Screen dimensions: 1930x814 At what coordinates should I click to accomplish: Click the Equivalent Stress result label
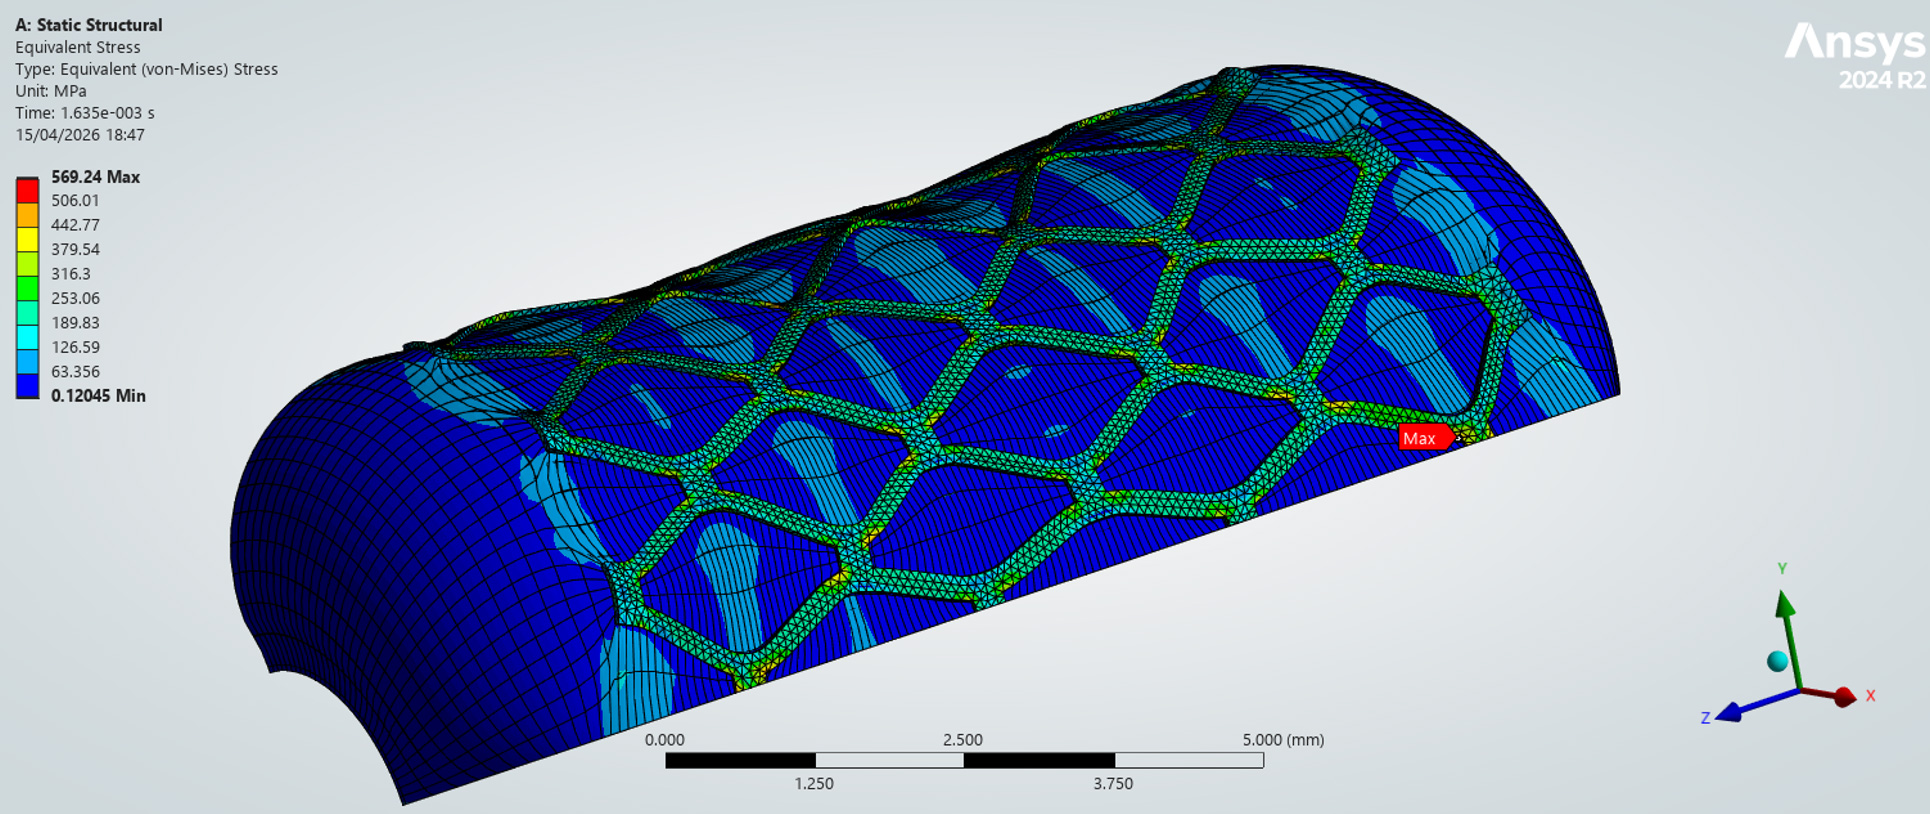pyautogui.click(x=77, y=47)
